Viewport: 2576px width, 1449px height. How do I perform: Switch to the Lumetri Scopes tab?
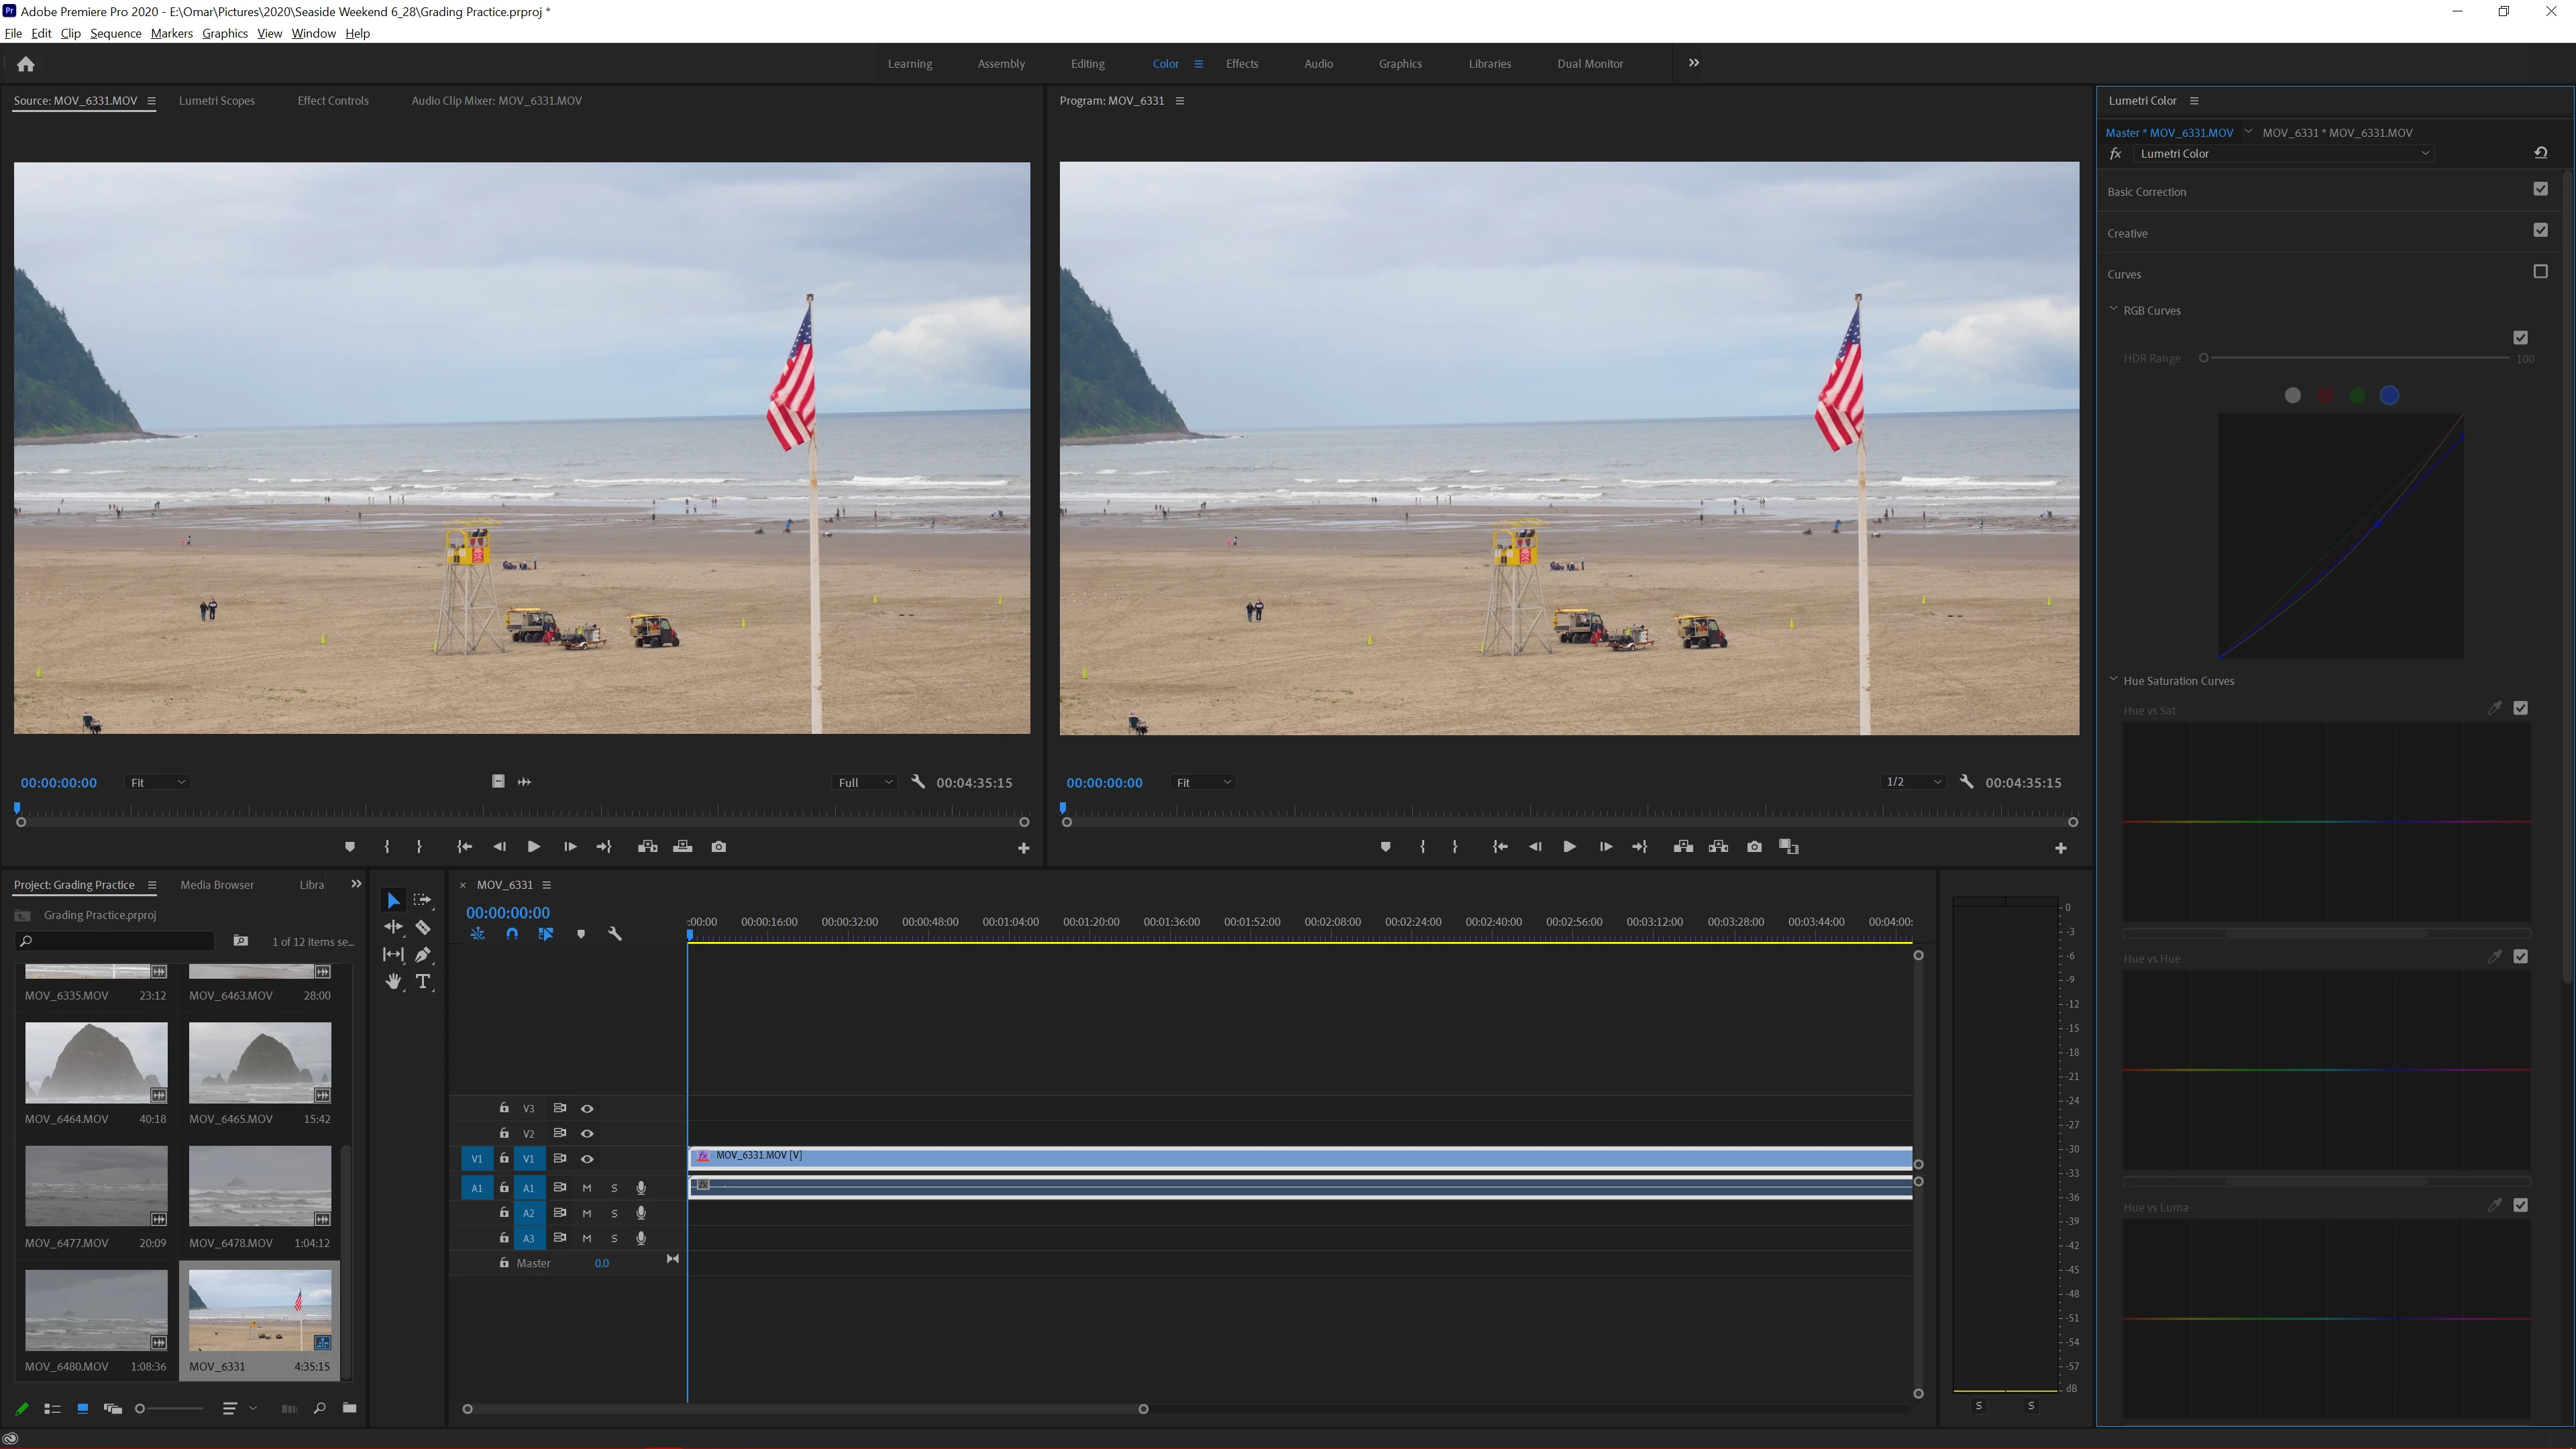[216, 100]
